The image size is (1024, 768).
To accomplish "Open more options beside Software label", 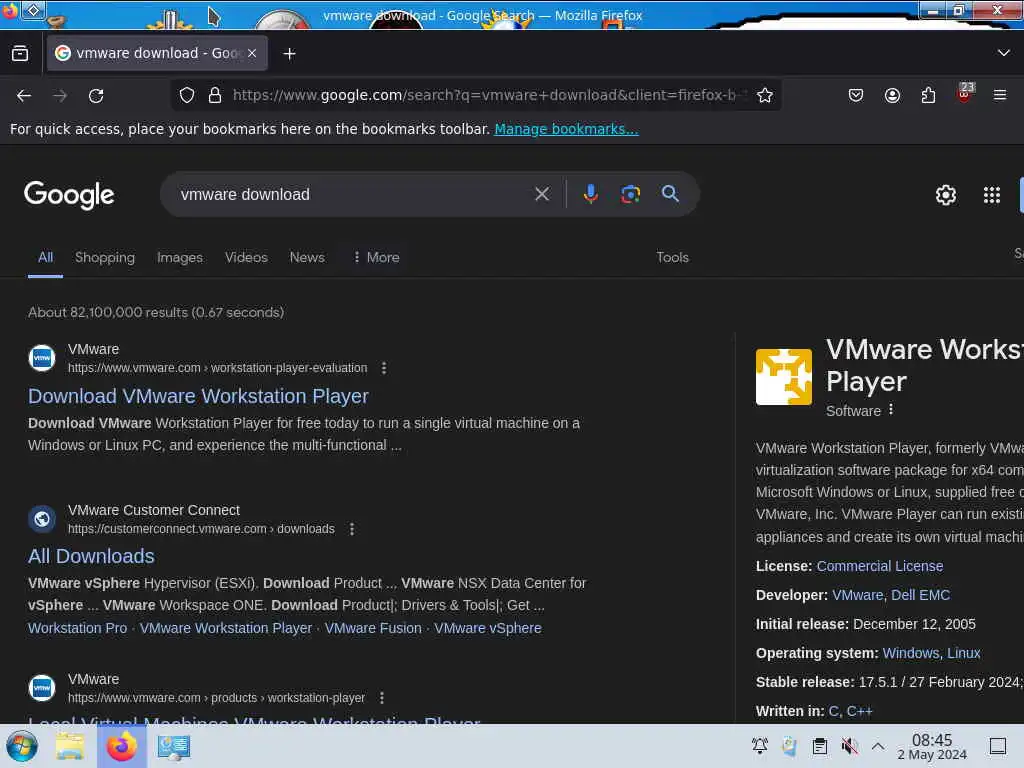I will click(x=891, y=409).
